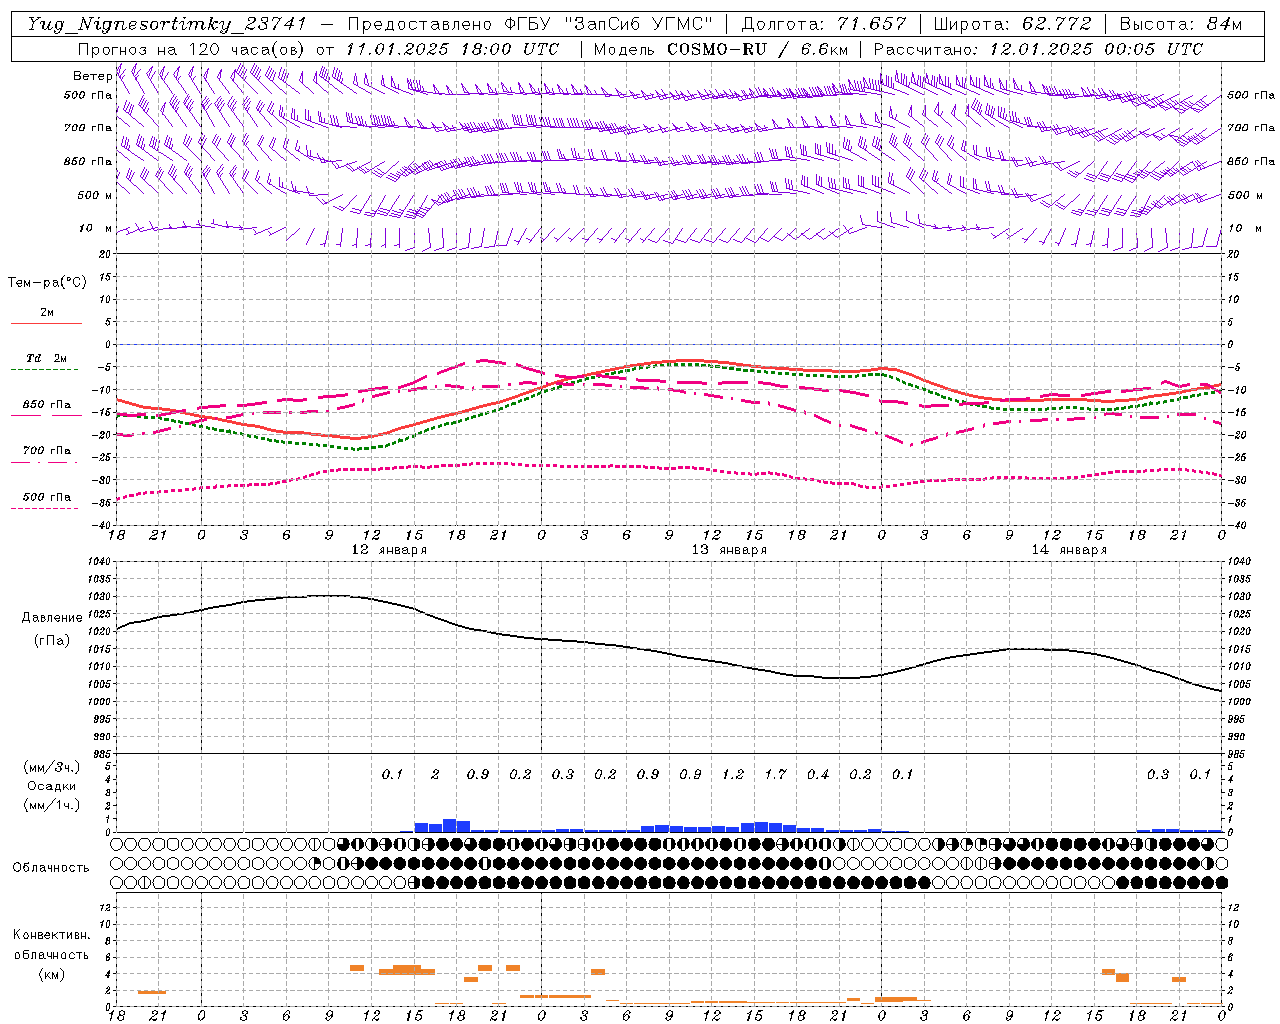Image resolution: width=1280 pixels, height=1024 pixels.
Task: Click the Давление panel label
Action: pyautogui.click(x=52, y=618)
